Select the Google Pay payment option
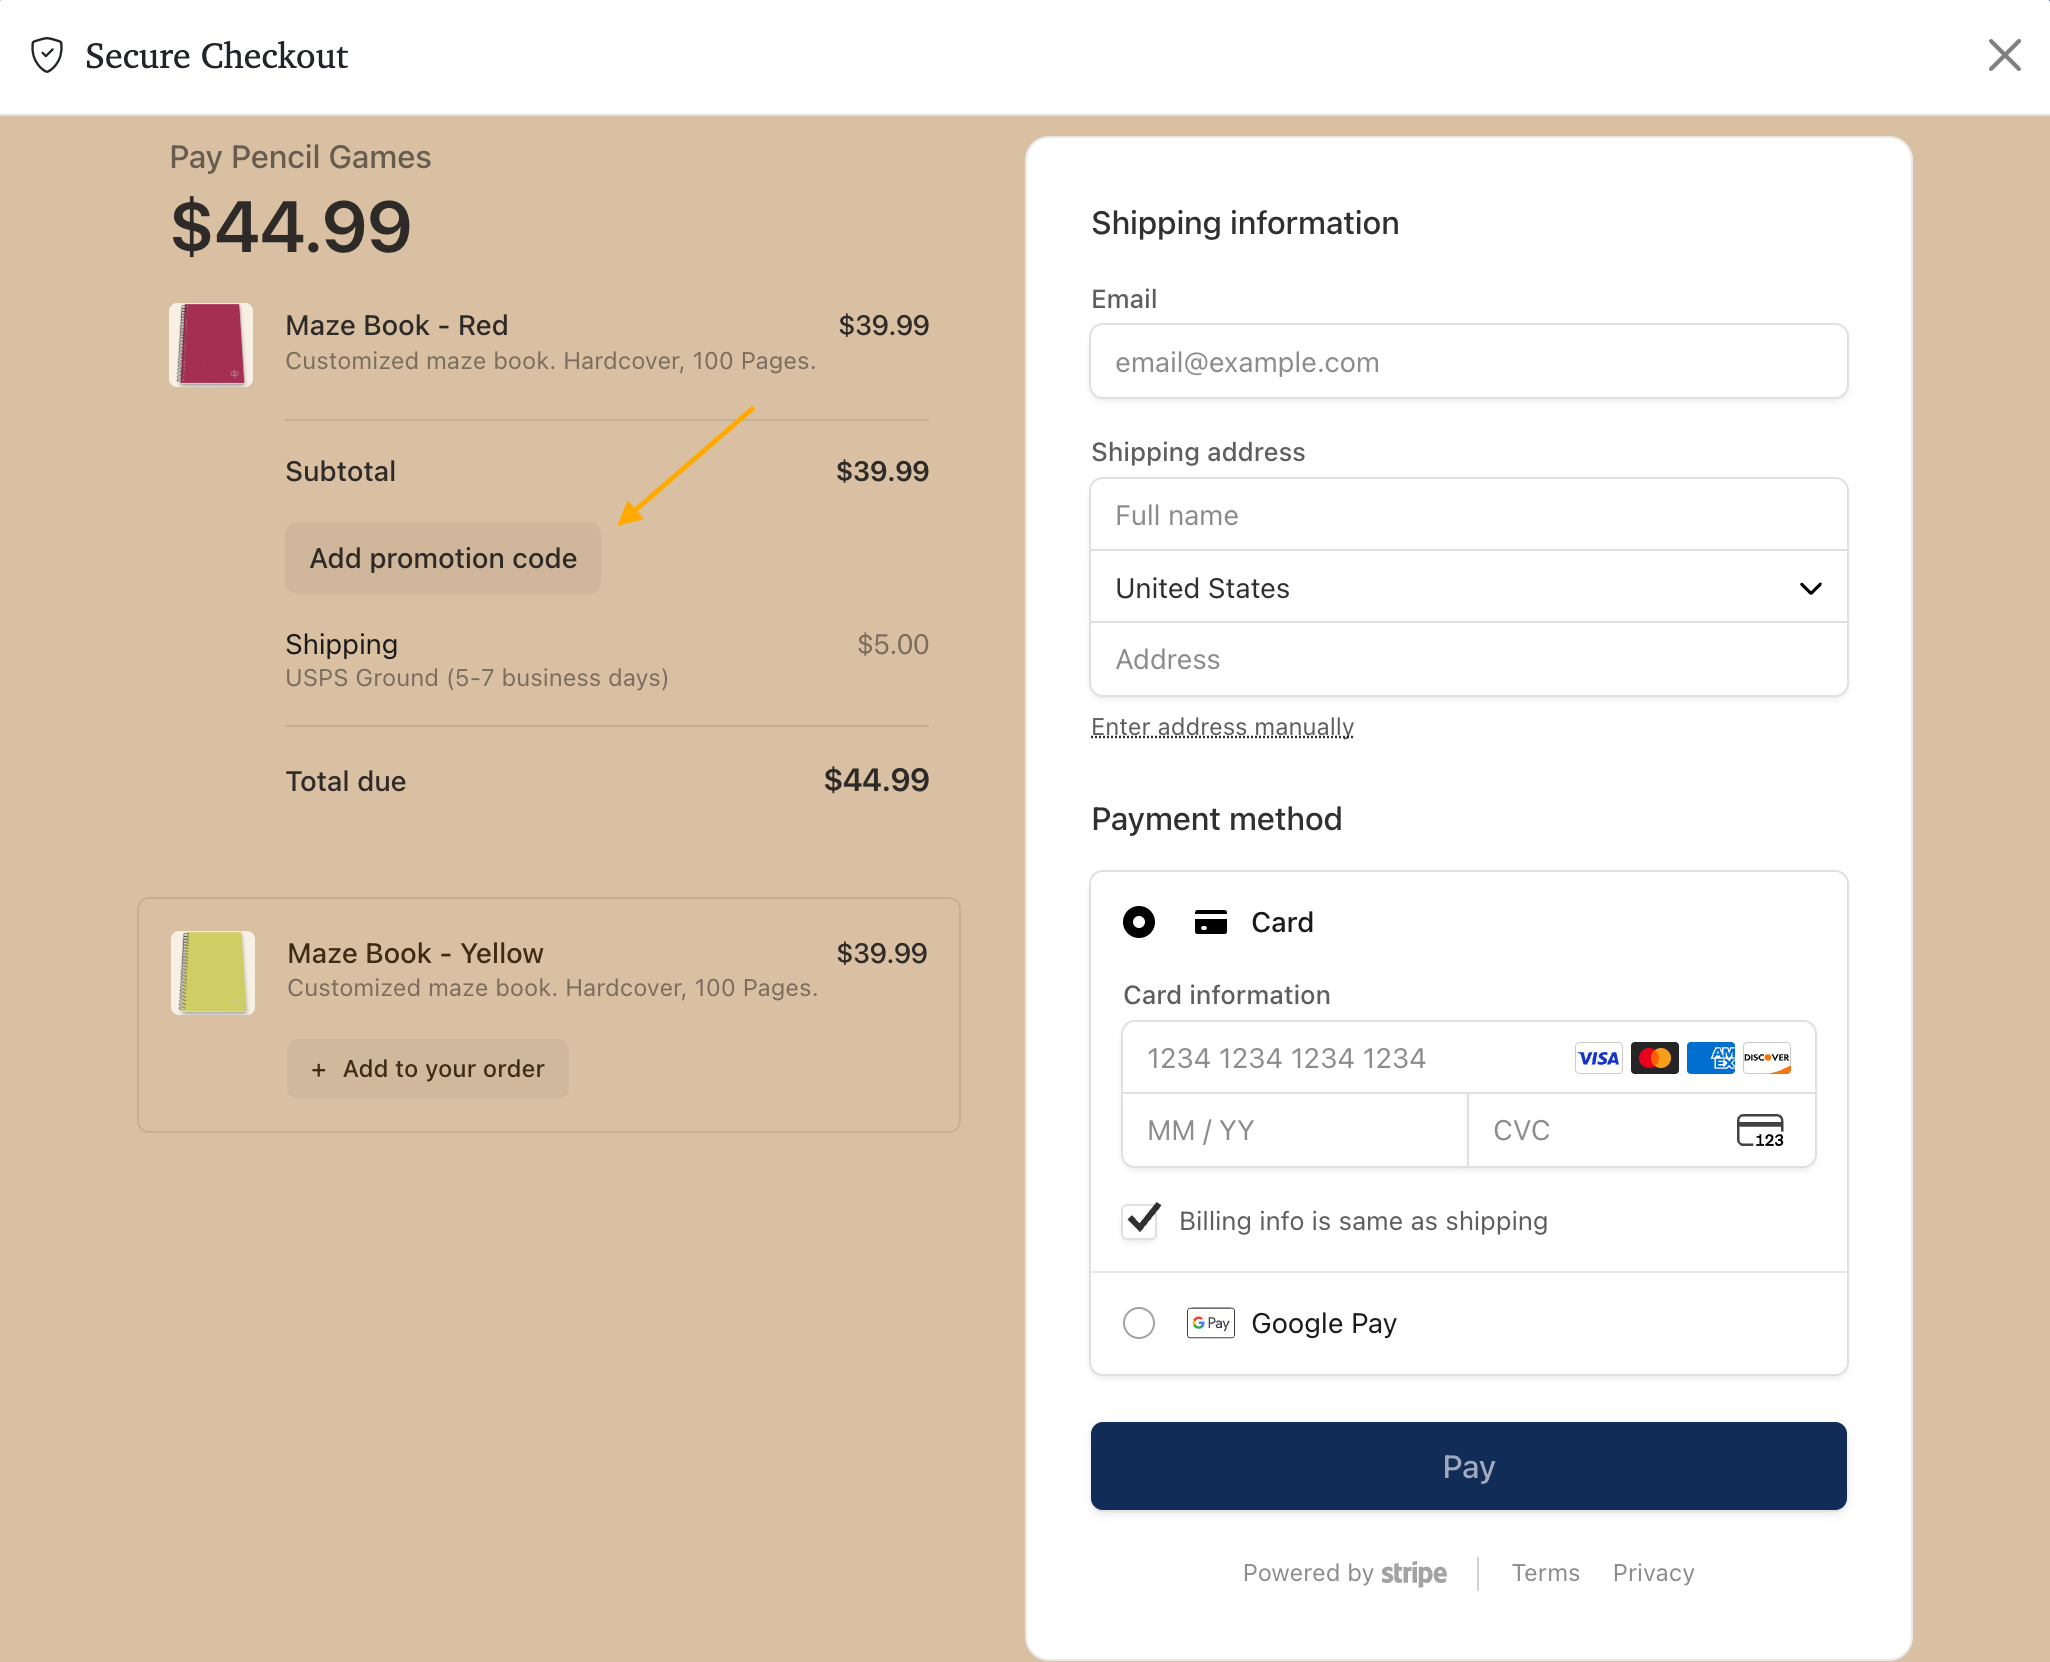Image resolution: width=2050 pixels, height=1662 pixels. point(1138,1322)
